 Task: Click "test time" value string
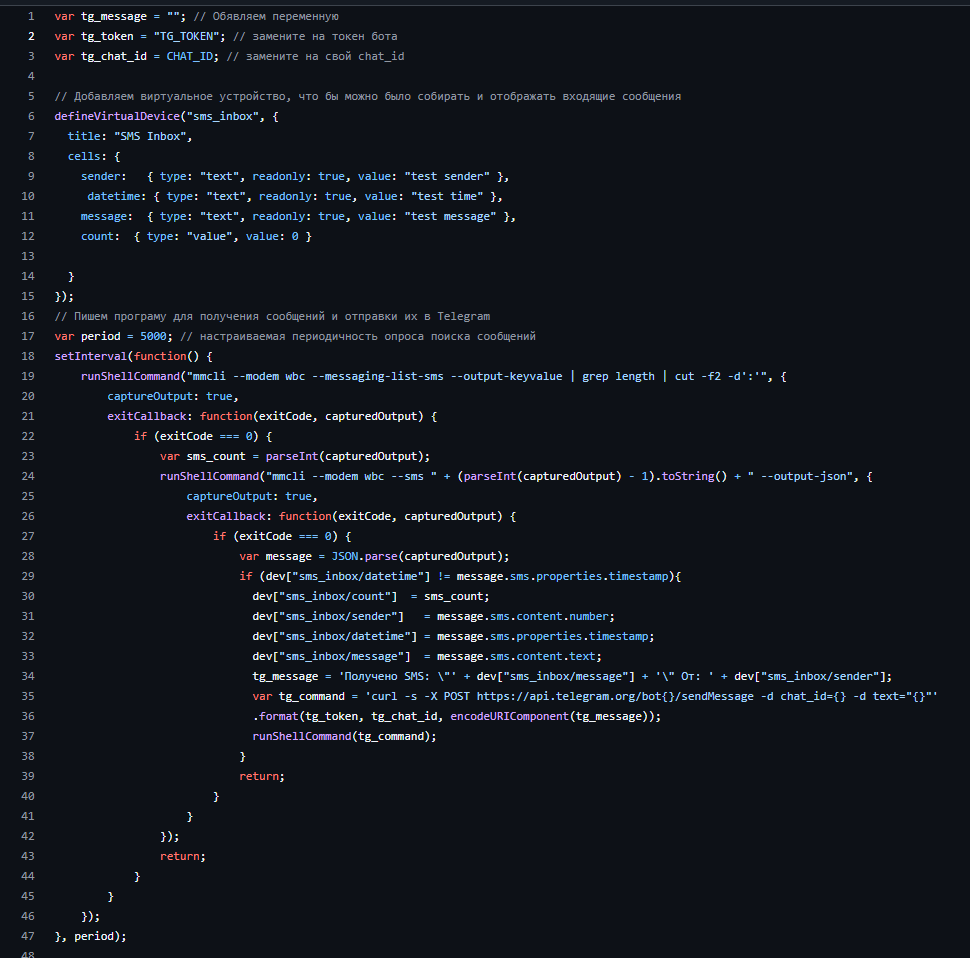tap(447, 196)
